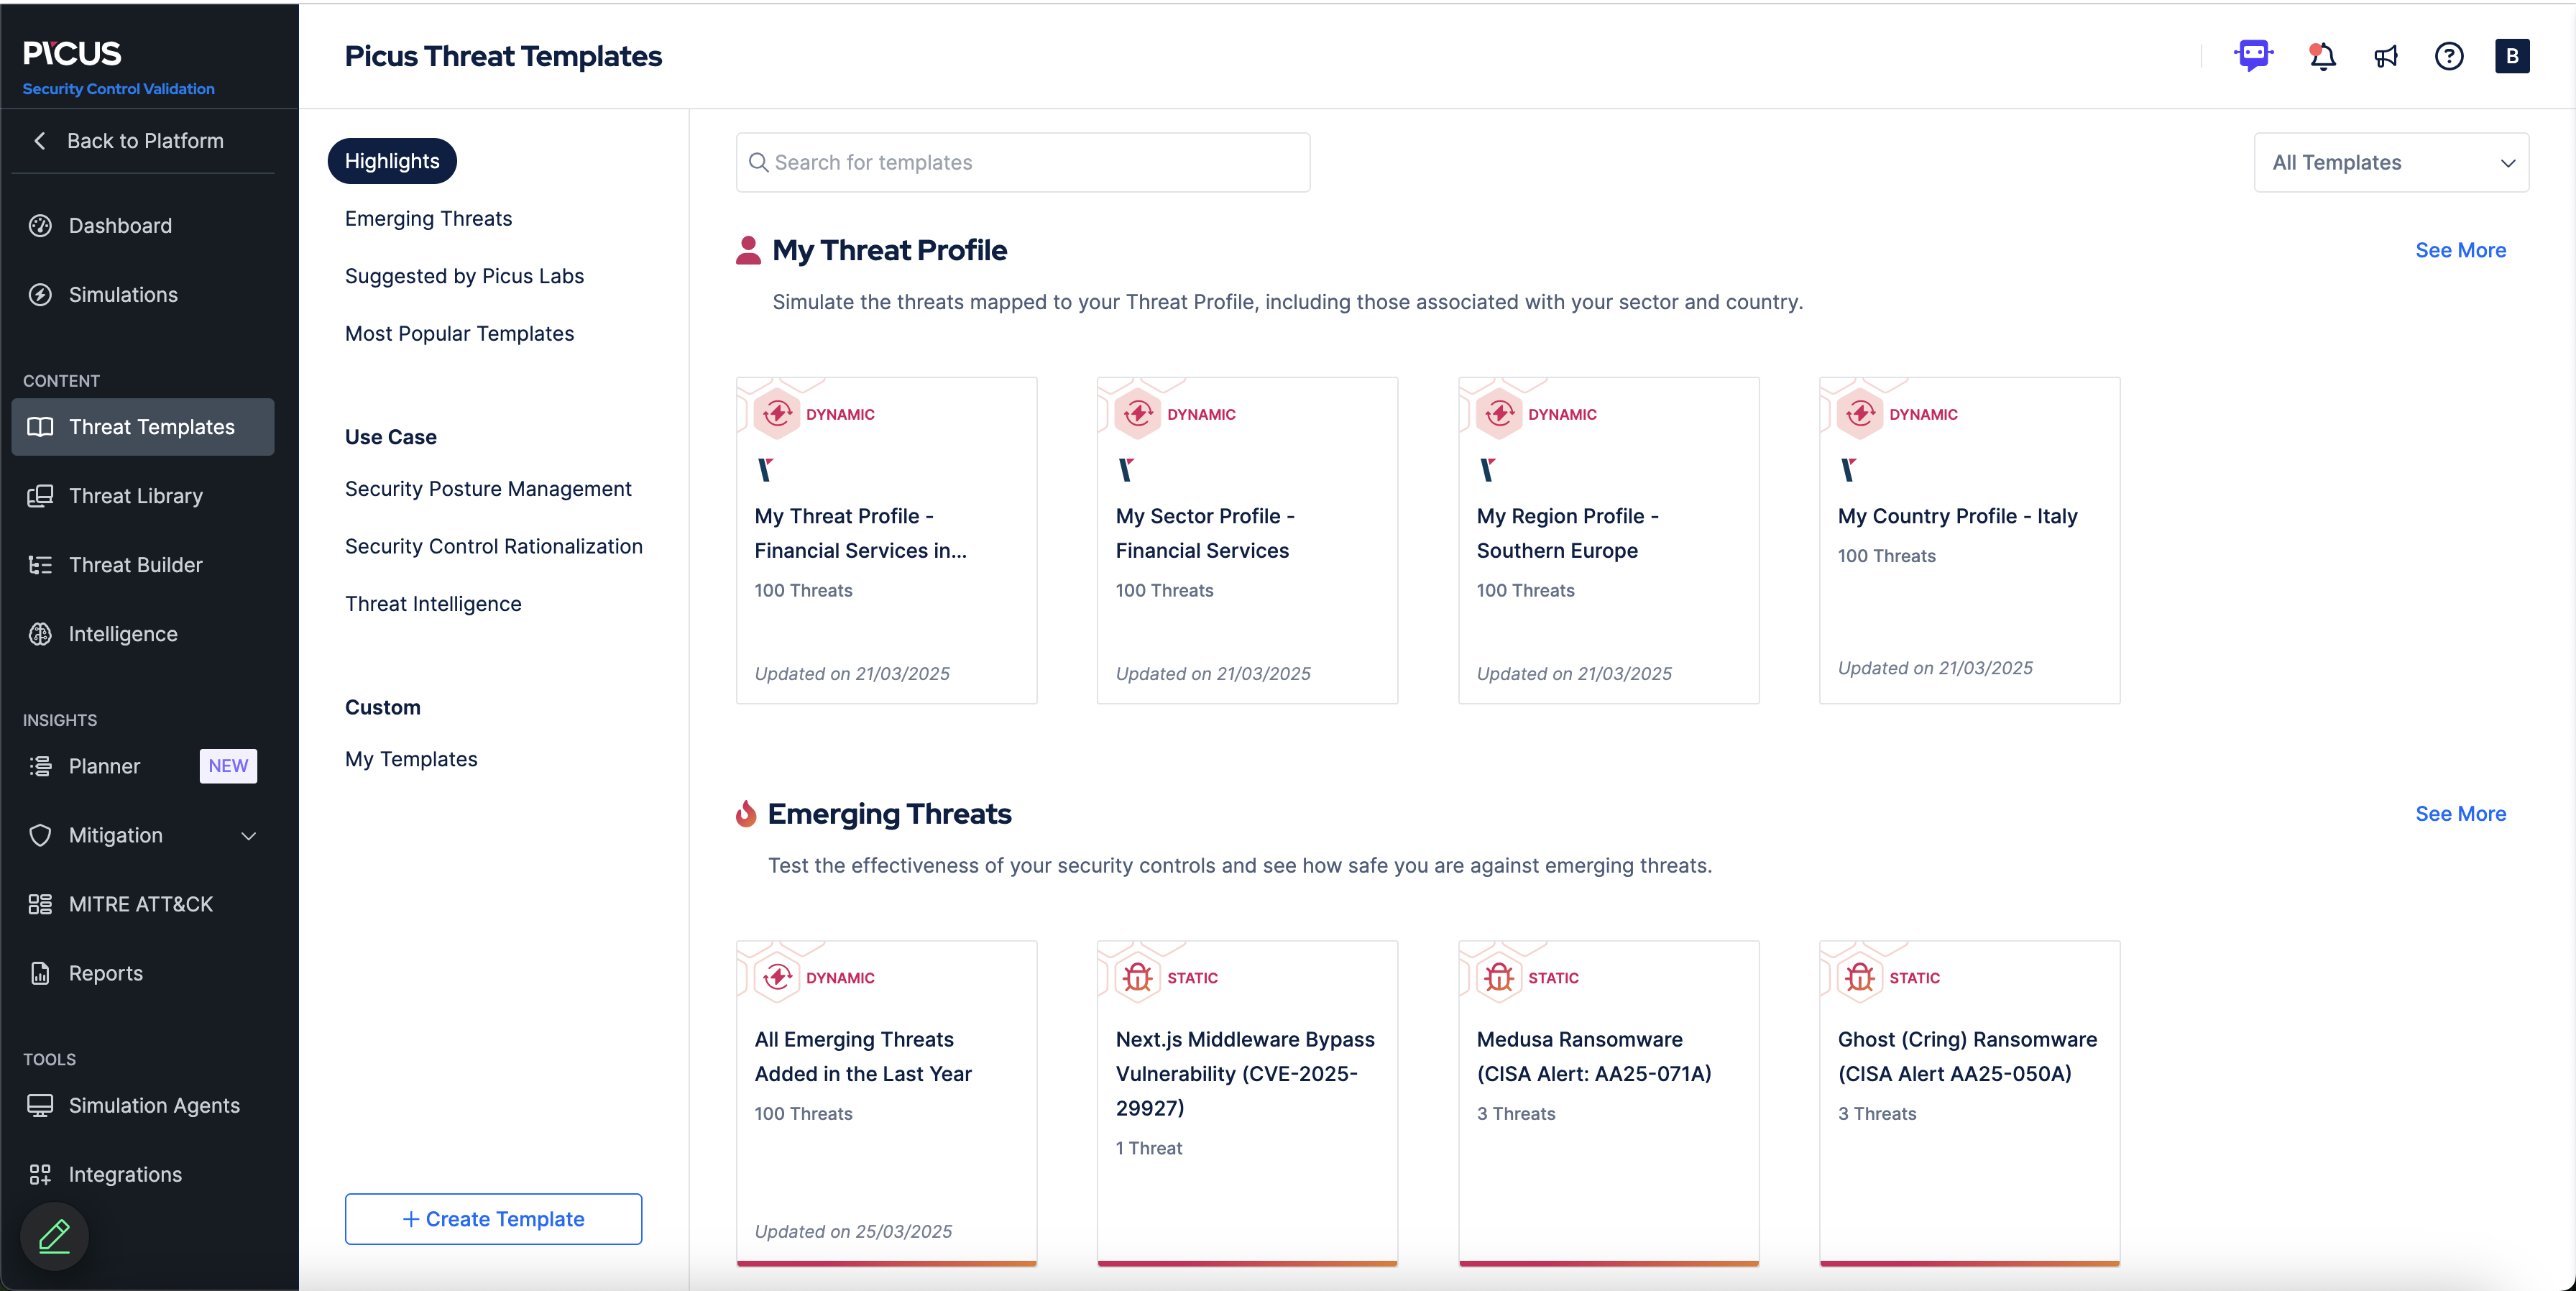This screenshot has width=2576, height=1291.
Task: Select the Highlights tab
Action: (392, 161)
